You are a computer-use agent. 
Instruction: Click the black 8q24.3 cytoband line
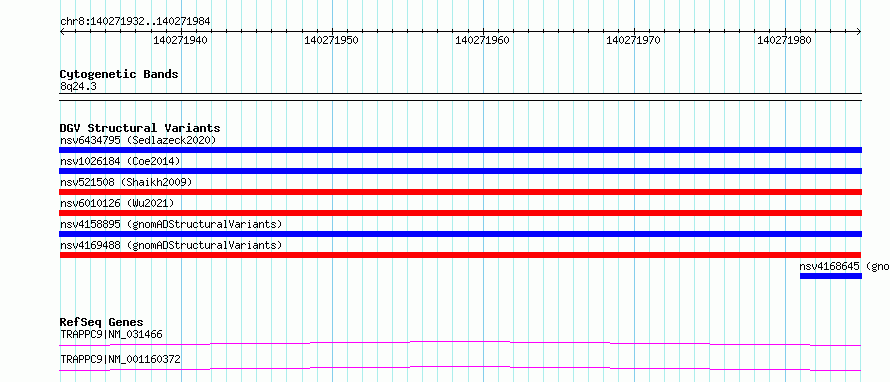(x=460, y=97)
